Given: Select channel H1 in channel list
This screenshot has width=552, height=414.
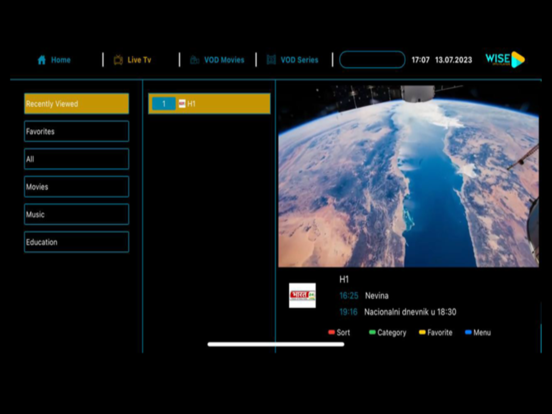Looking at the screenshot, I should click(x=209, y=104).
